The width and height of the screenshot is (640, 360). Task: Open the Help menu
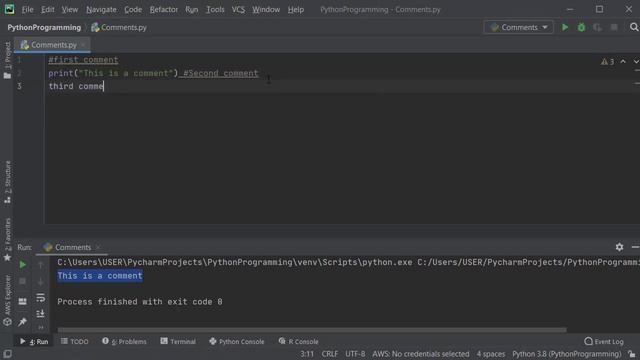point(296,9)
